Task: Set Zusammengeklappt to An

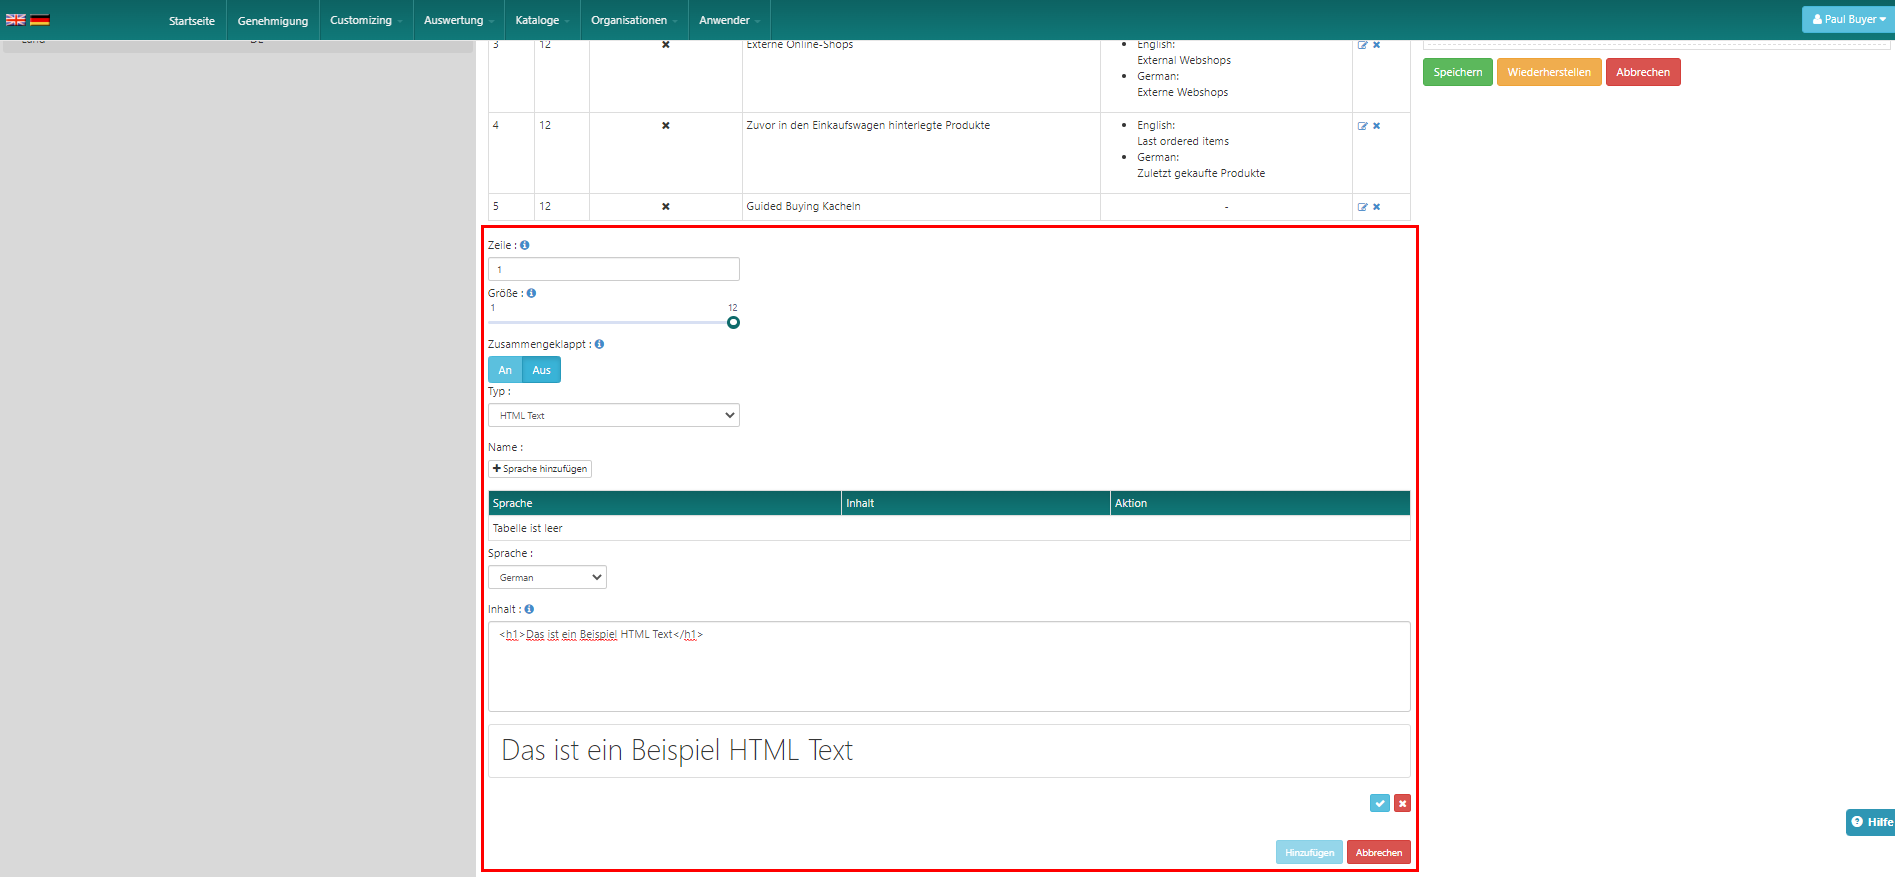Action: (x=505, y=370)
